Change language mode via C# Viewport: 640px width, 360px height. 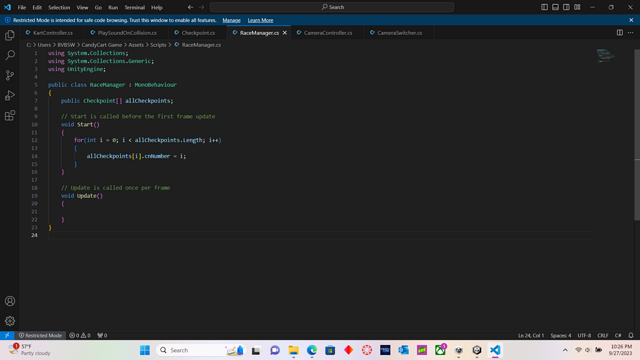click(618, 335)
